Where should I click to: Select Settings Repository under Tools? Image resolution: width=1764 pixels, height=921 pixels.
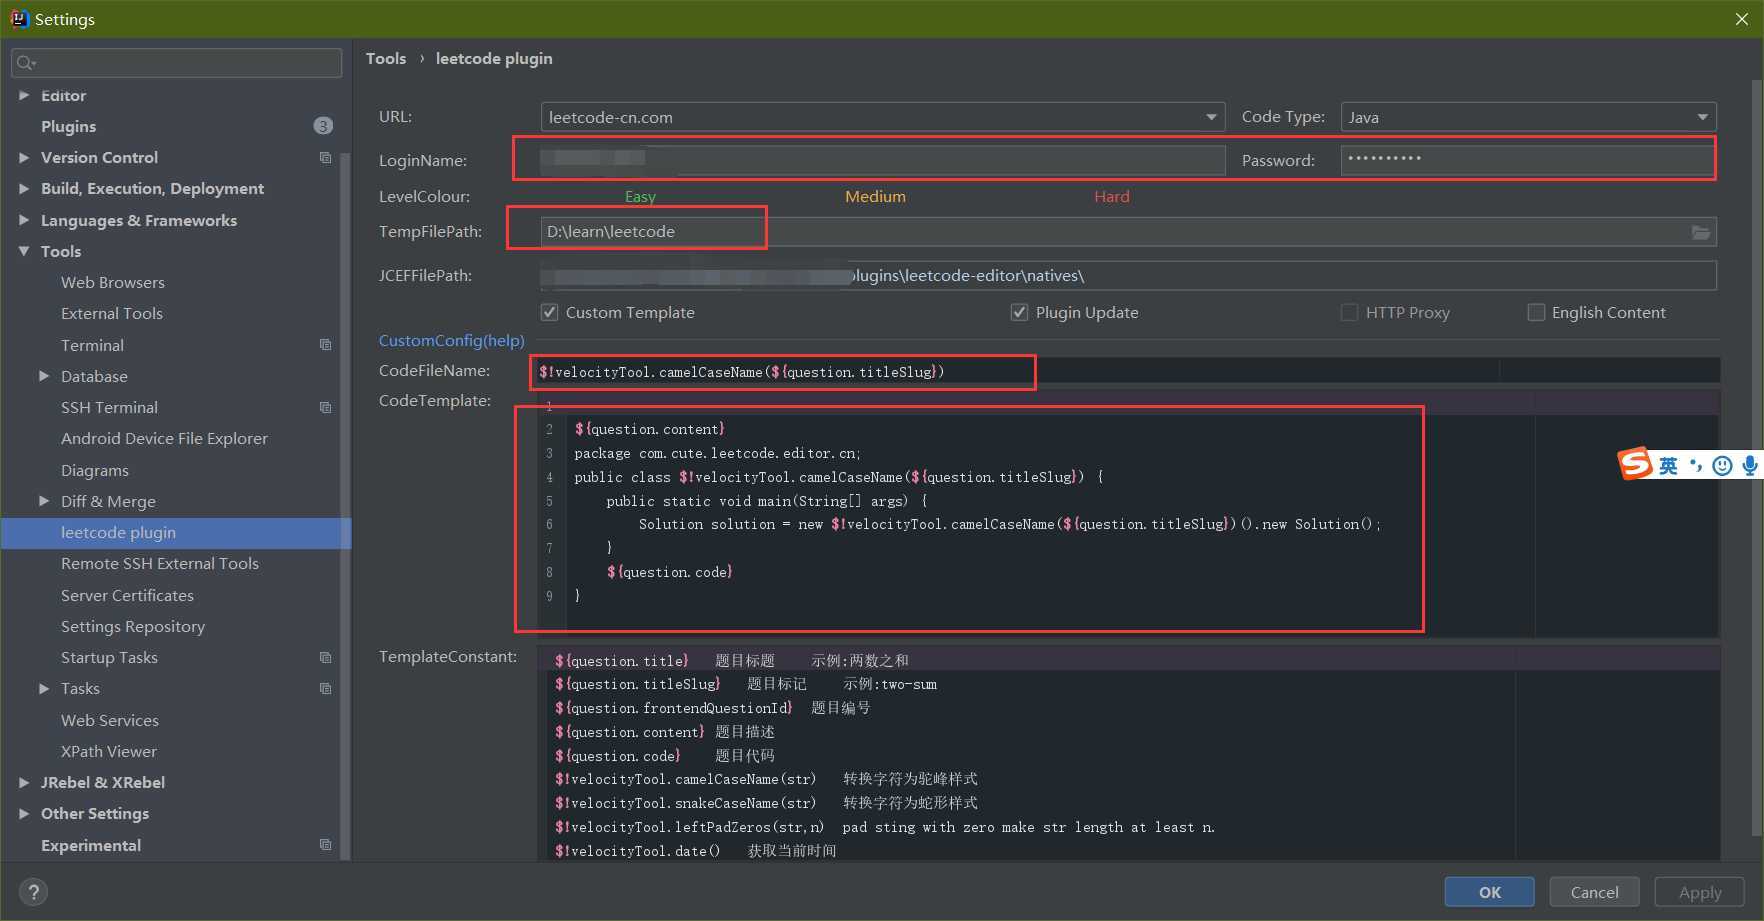[x=133, y=626]
